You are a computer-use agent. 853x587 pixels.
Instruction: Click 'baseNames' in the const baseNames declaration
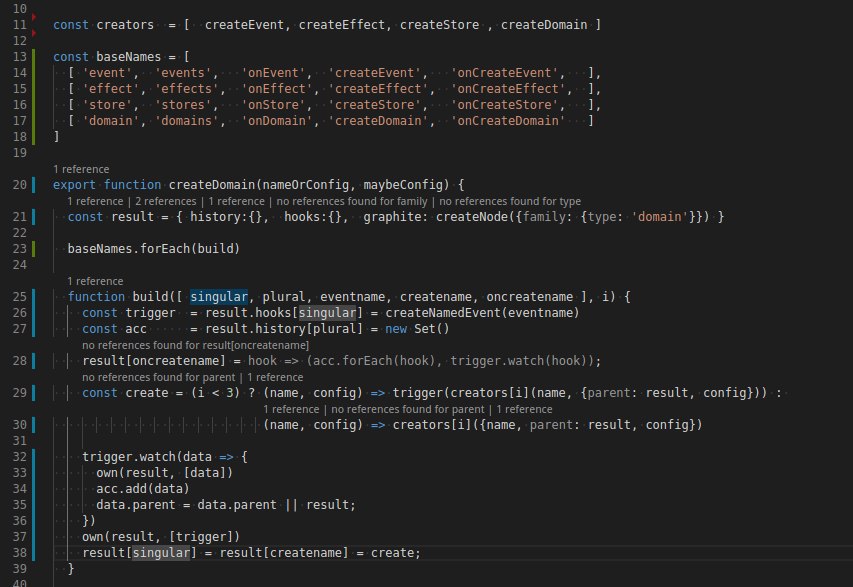click(x=128, y=57)
